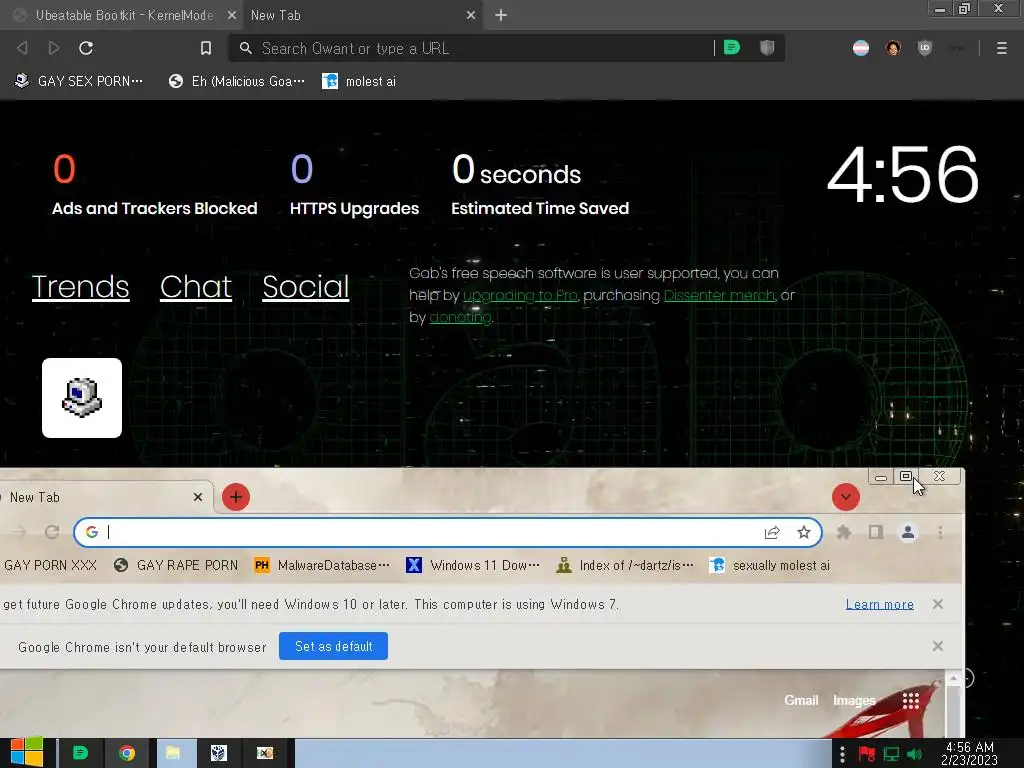1024x768 pixels.
Task: Open the Action Center flag icon
Action: tap(867, 754)
